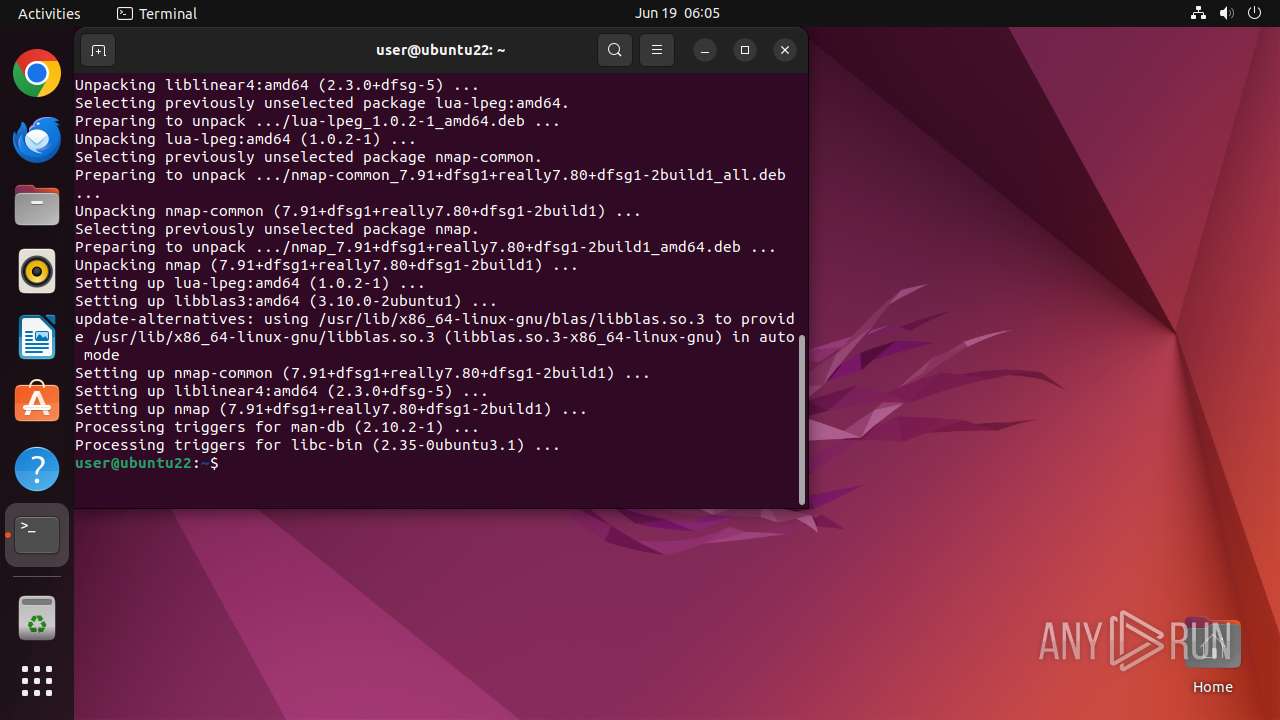1280x720 pixels.
Task: Open Thunderbird Mail from the dock
Action: [37, 139]
